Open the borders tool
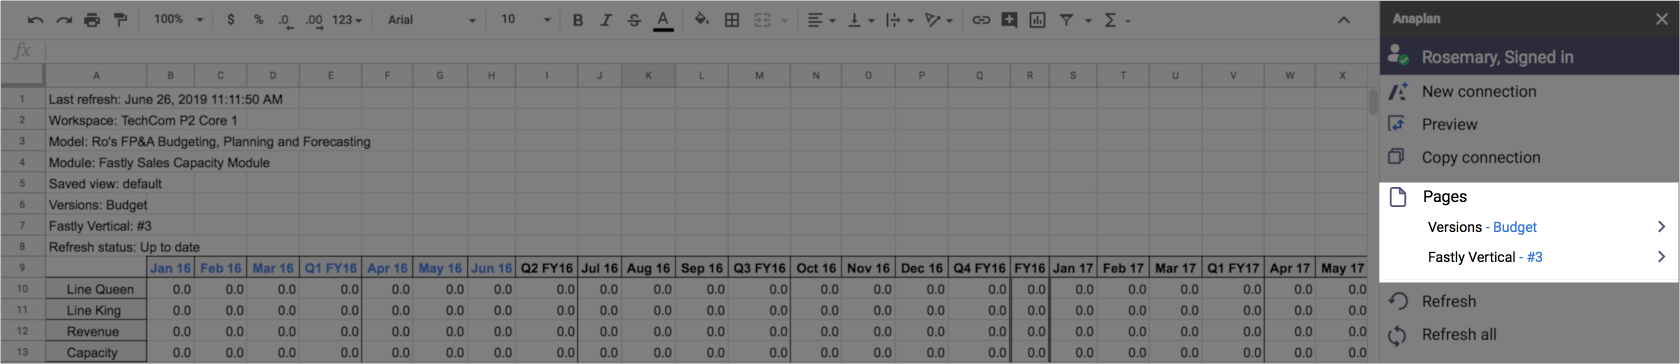The width and height of the screenshot is (1680, 364). point(732,20)
